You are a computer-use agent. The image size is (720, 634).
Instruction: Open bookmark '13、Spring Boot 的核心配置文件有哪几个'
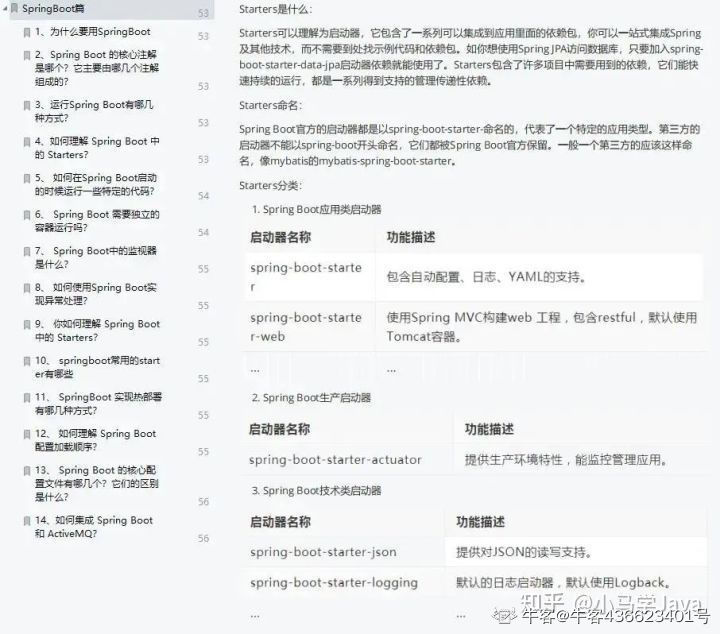(97, 483)
